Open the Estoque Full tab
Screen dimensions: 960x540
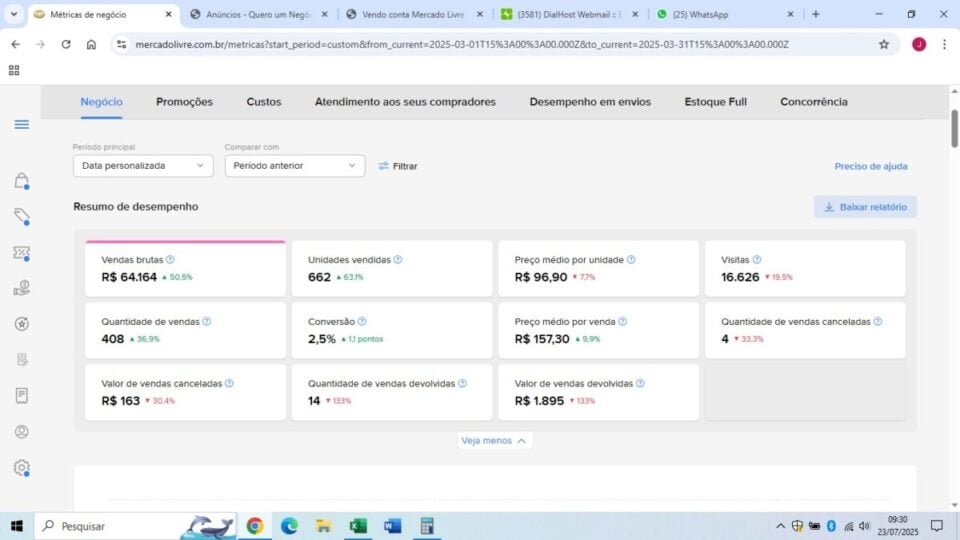point(716,102)
